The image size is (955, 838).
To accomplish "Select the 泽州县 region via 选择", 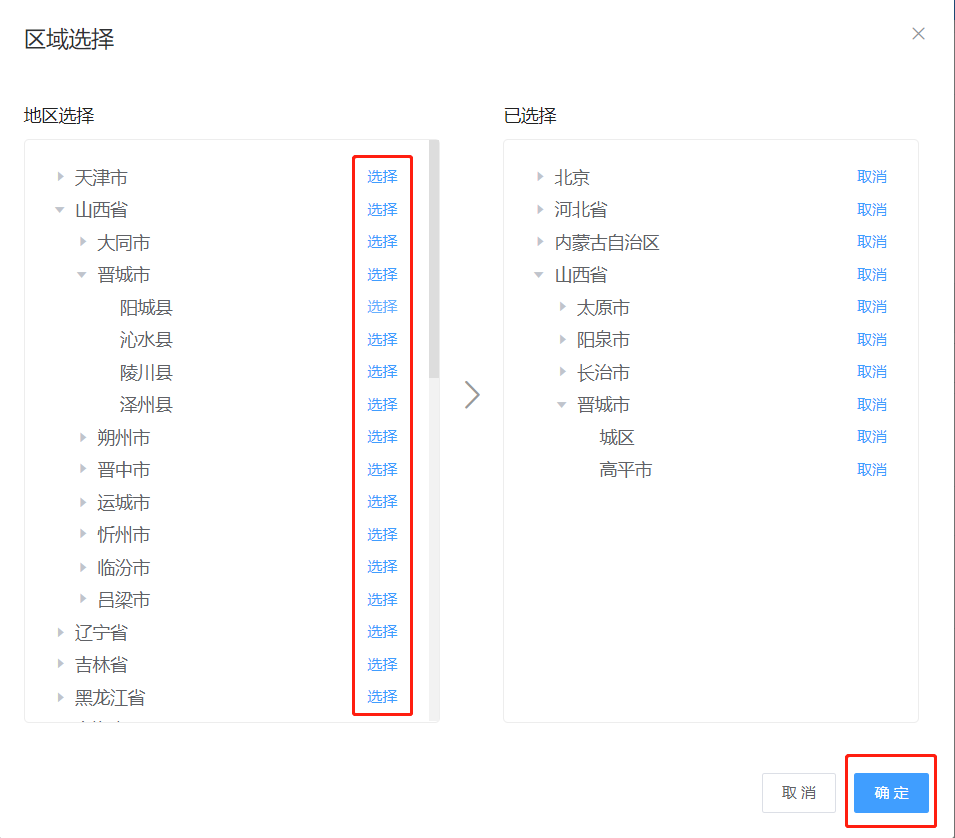I will (x=382, y=405).
